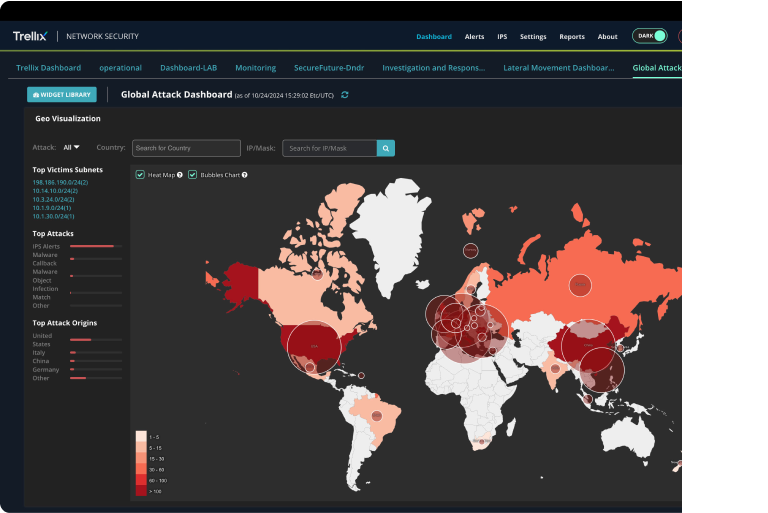768x513 pixels.
Task: Open subnet 10.14.10.0/24(2) link
Action: point(55,191)
